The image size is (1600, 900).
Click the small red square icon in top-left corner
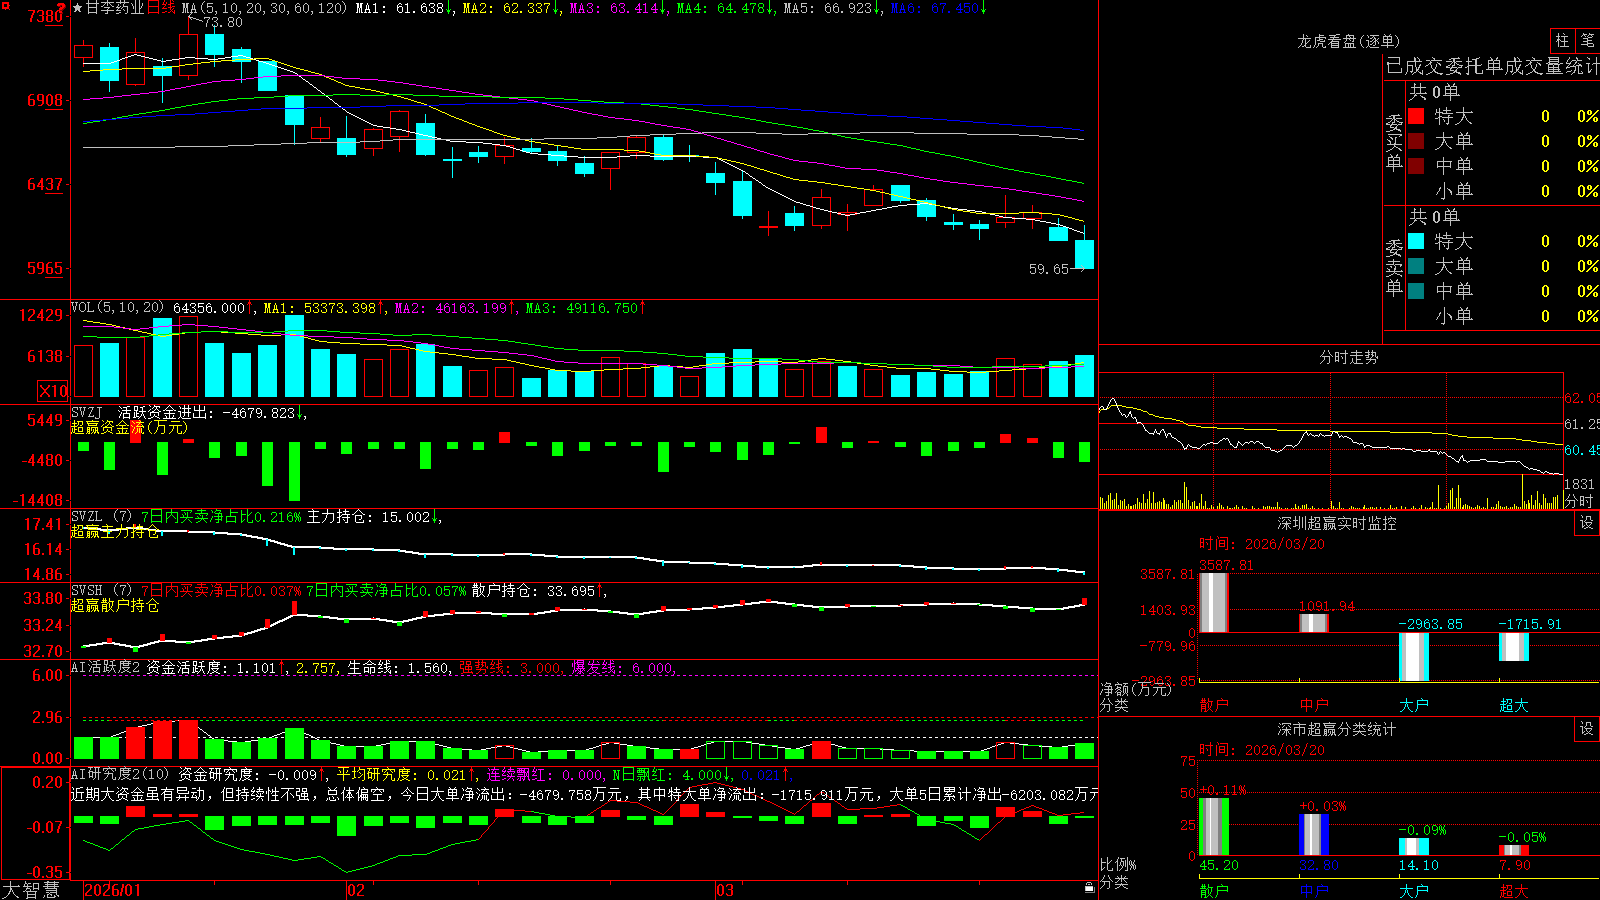tap(4, 4)
